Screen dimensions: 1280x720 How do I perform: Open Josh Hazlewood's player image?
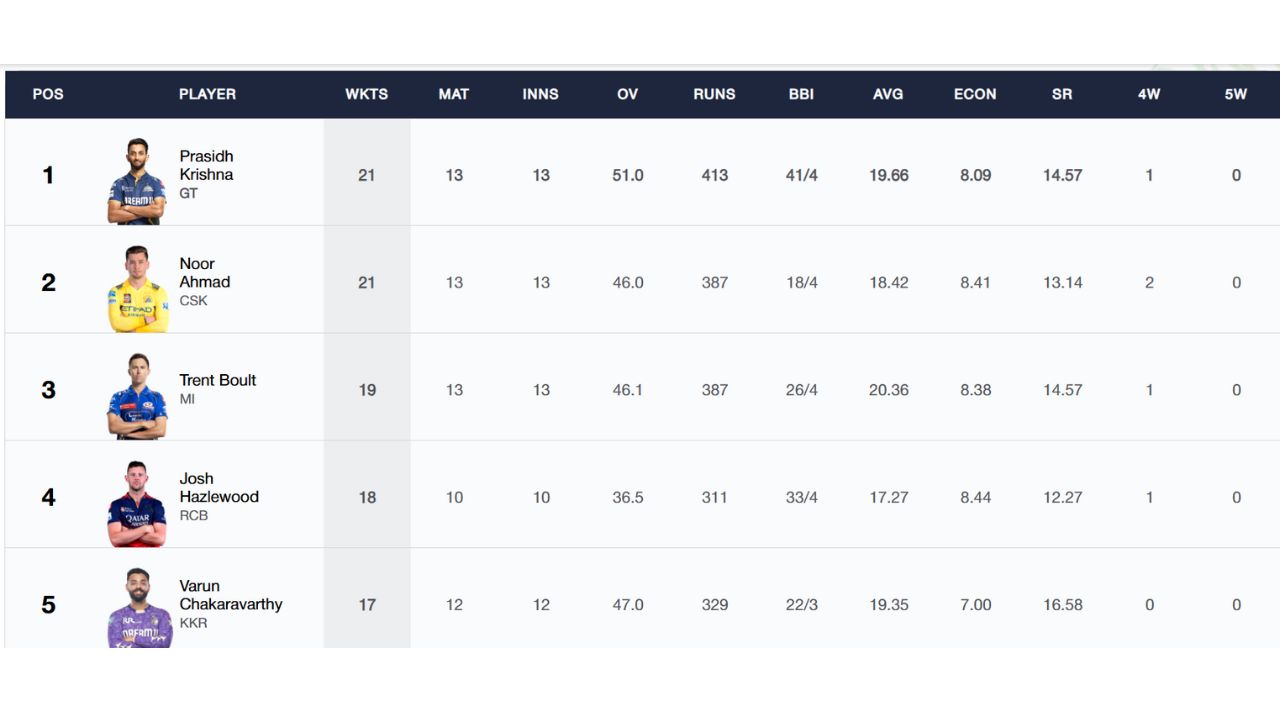tap(137, 504)
